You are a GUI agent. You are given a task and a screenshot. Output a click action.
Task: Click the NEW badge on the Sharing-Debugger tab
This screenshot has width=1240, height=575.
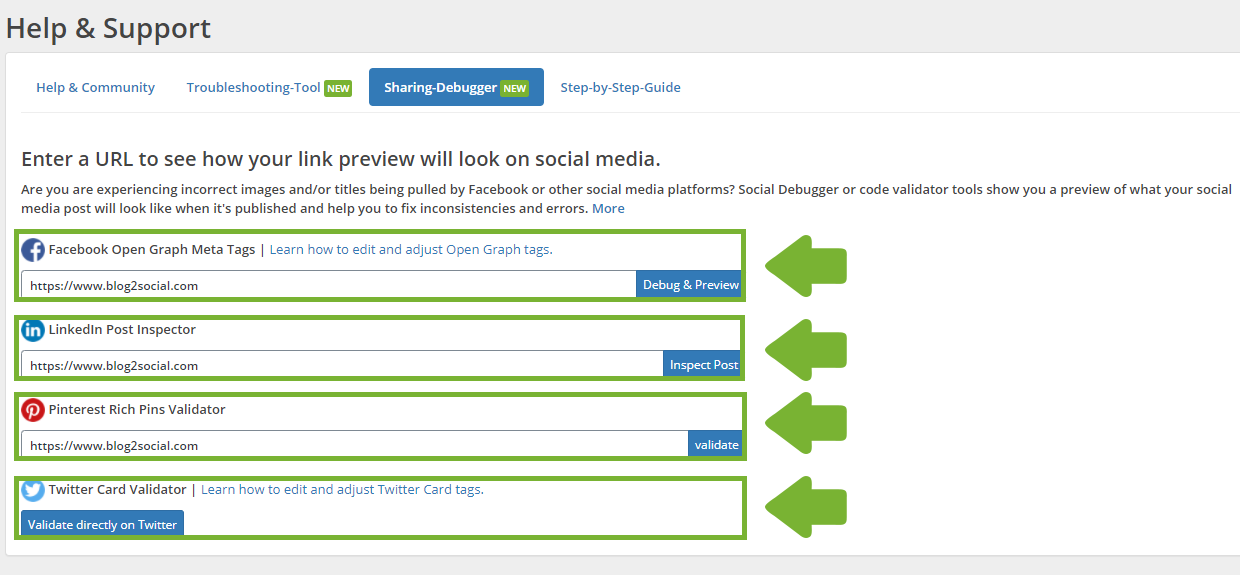click(514, 88)
